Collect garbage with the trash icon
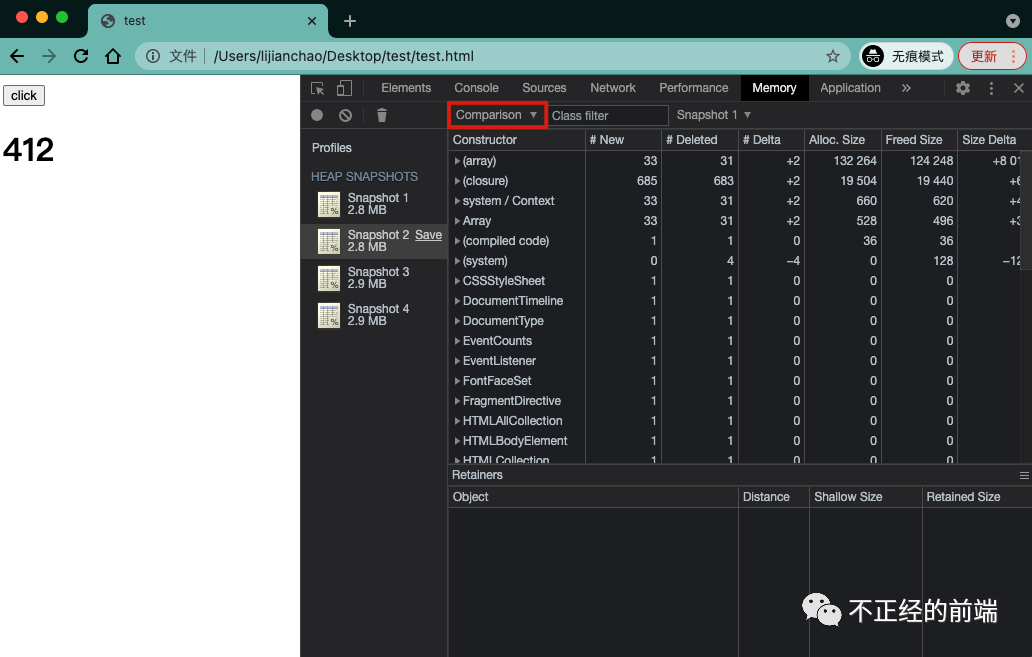The image size is (1032, 657). click(x=382, y=115)
